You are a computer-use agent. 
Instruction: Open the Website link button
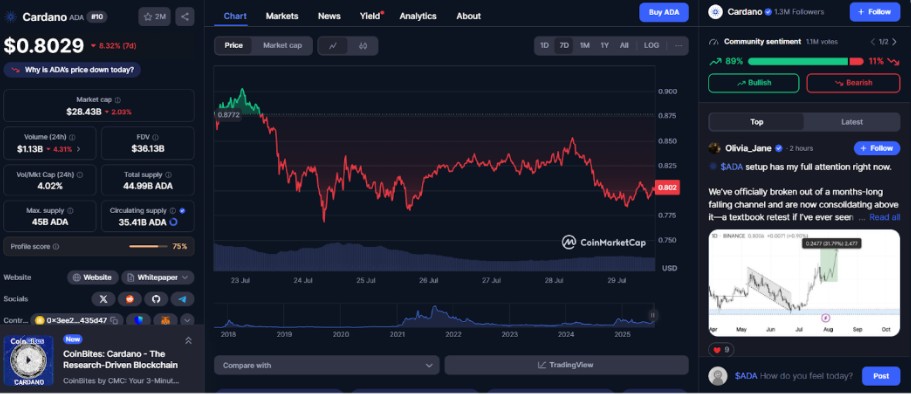[92, 277]
